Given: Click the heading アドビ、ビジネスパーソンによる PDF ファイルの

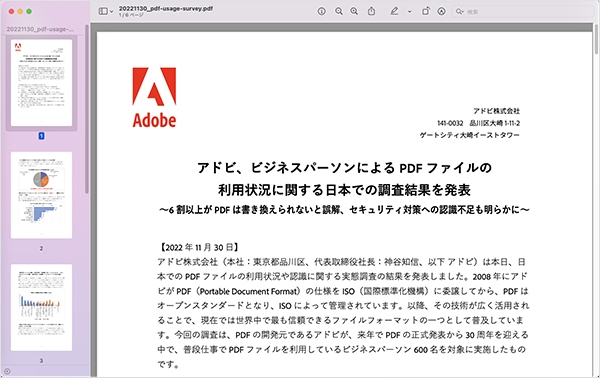Looking at the screenshot, I should pyautogui.click(x=344, y=168).
